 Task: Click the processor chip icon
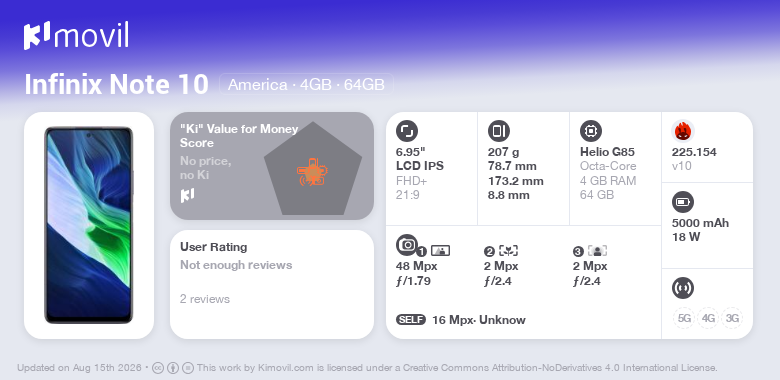(591, 131)
